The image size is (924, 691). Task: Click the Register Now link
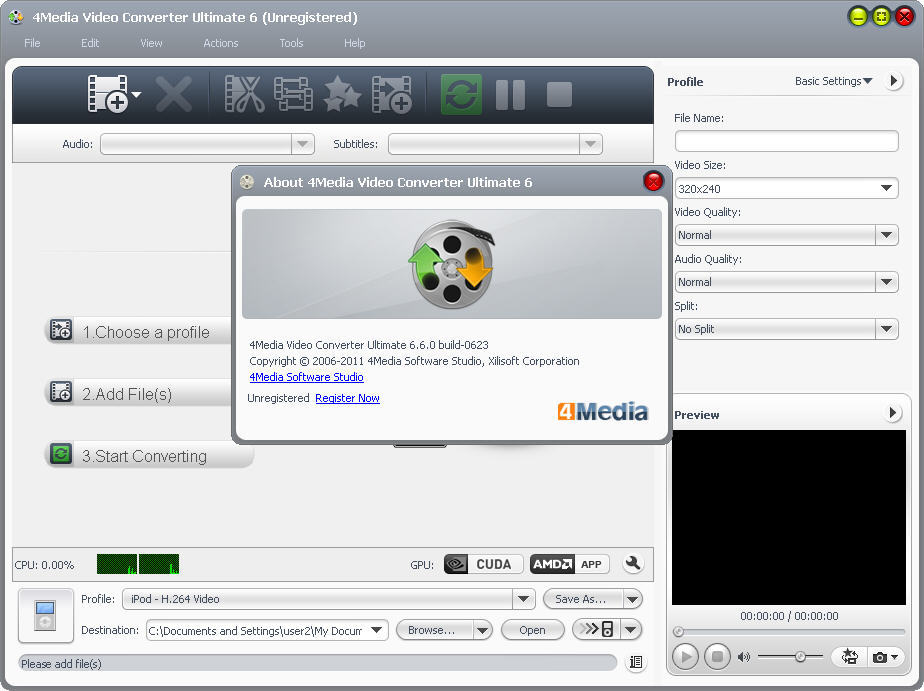[347, 398]
